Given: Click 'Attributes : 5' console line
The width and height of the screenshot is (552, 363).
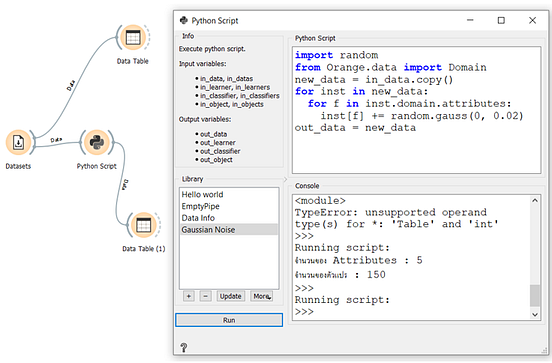Looking at the screenshot, I should 358,260.
